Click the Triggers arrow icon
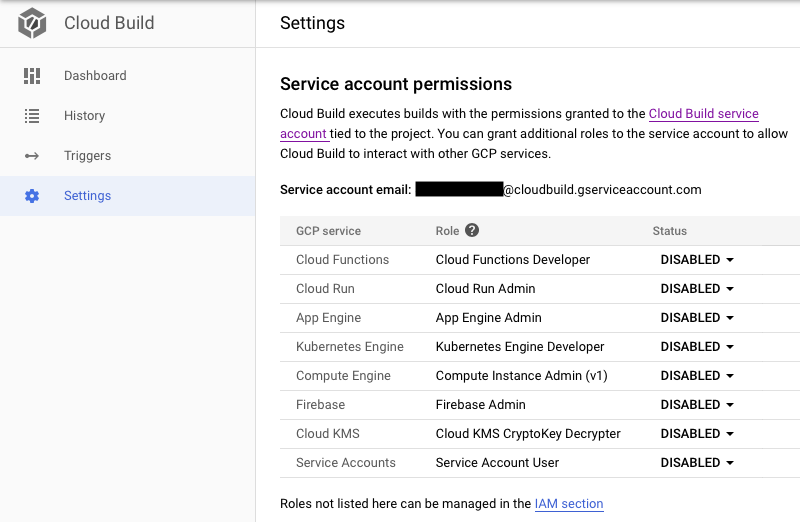This screenshot has height=522, width=800. coord(32,156)
